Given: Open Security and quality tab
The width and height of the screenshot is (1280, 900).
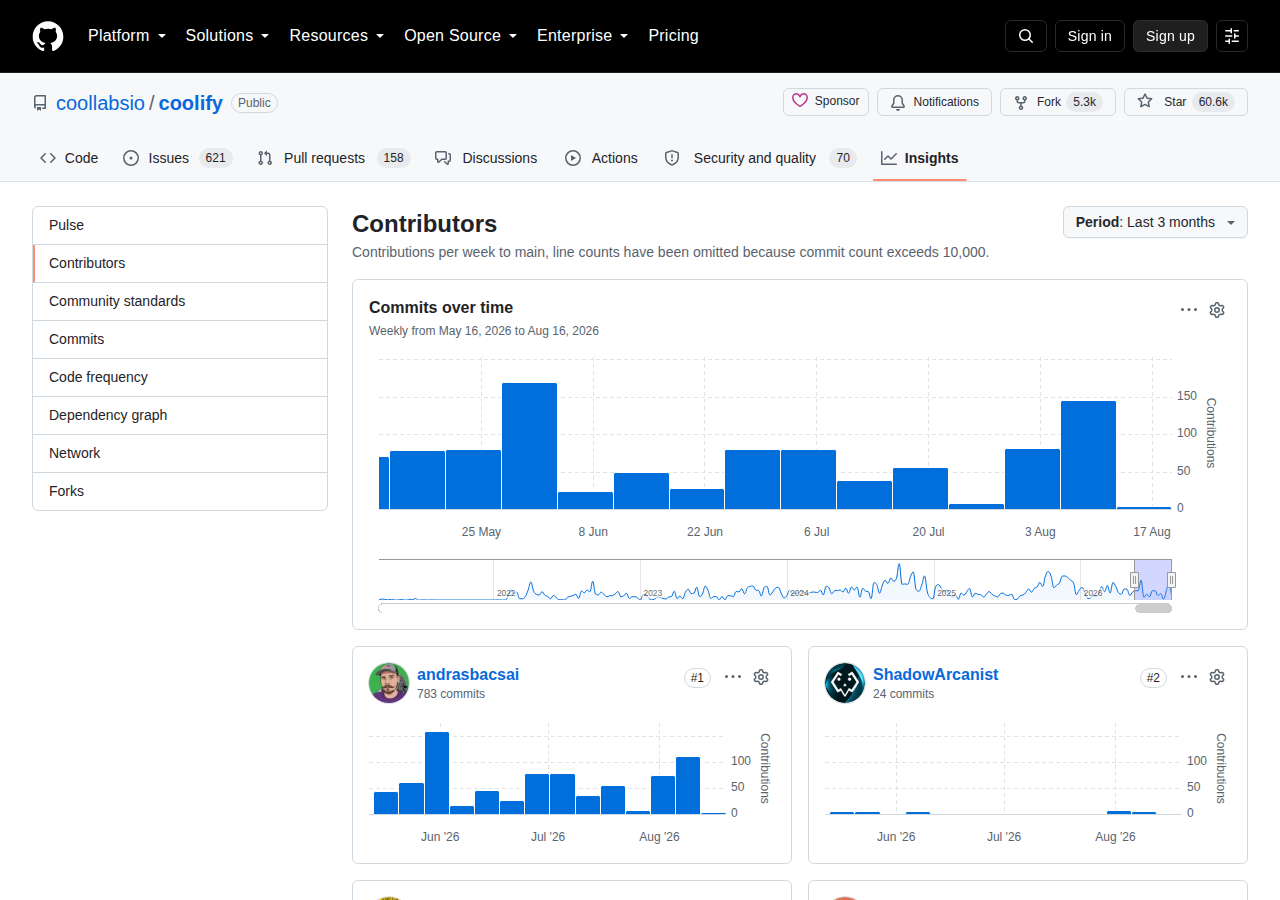Looking at the screenshot, I should pyautogui.click(x=760, y=158).
